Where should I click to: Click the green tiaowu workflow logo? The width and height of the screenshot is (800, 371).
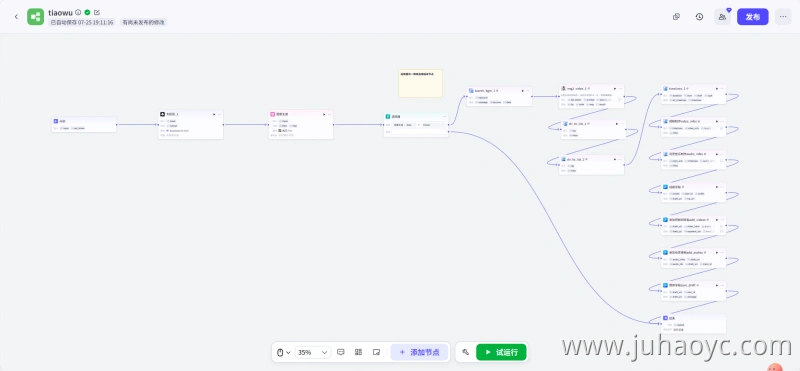coord(36,17)
